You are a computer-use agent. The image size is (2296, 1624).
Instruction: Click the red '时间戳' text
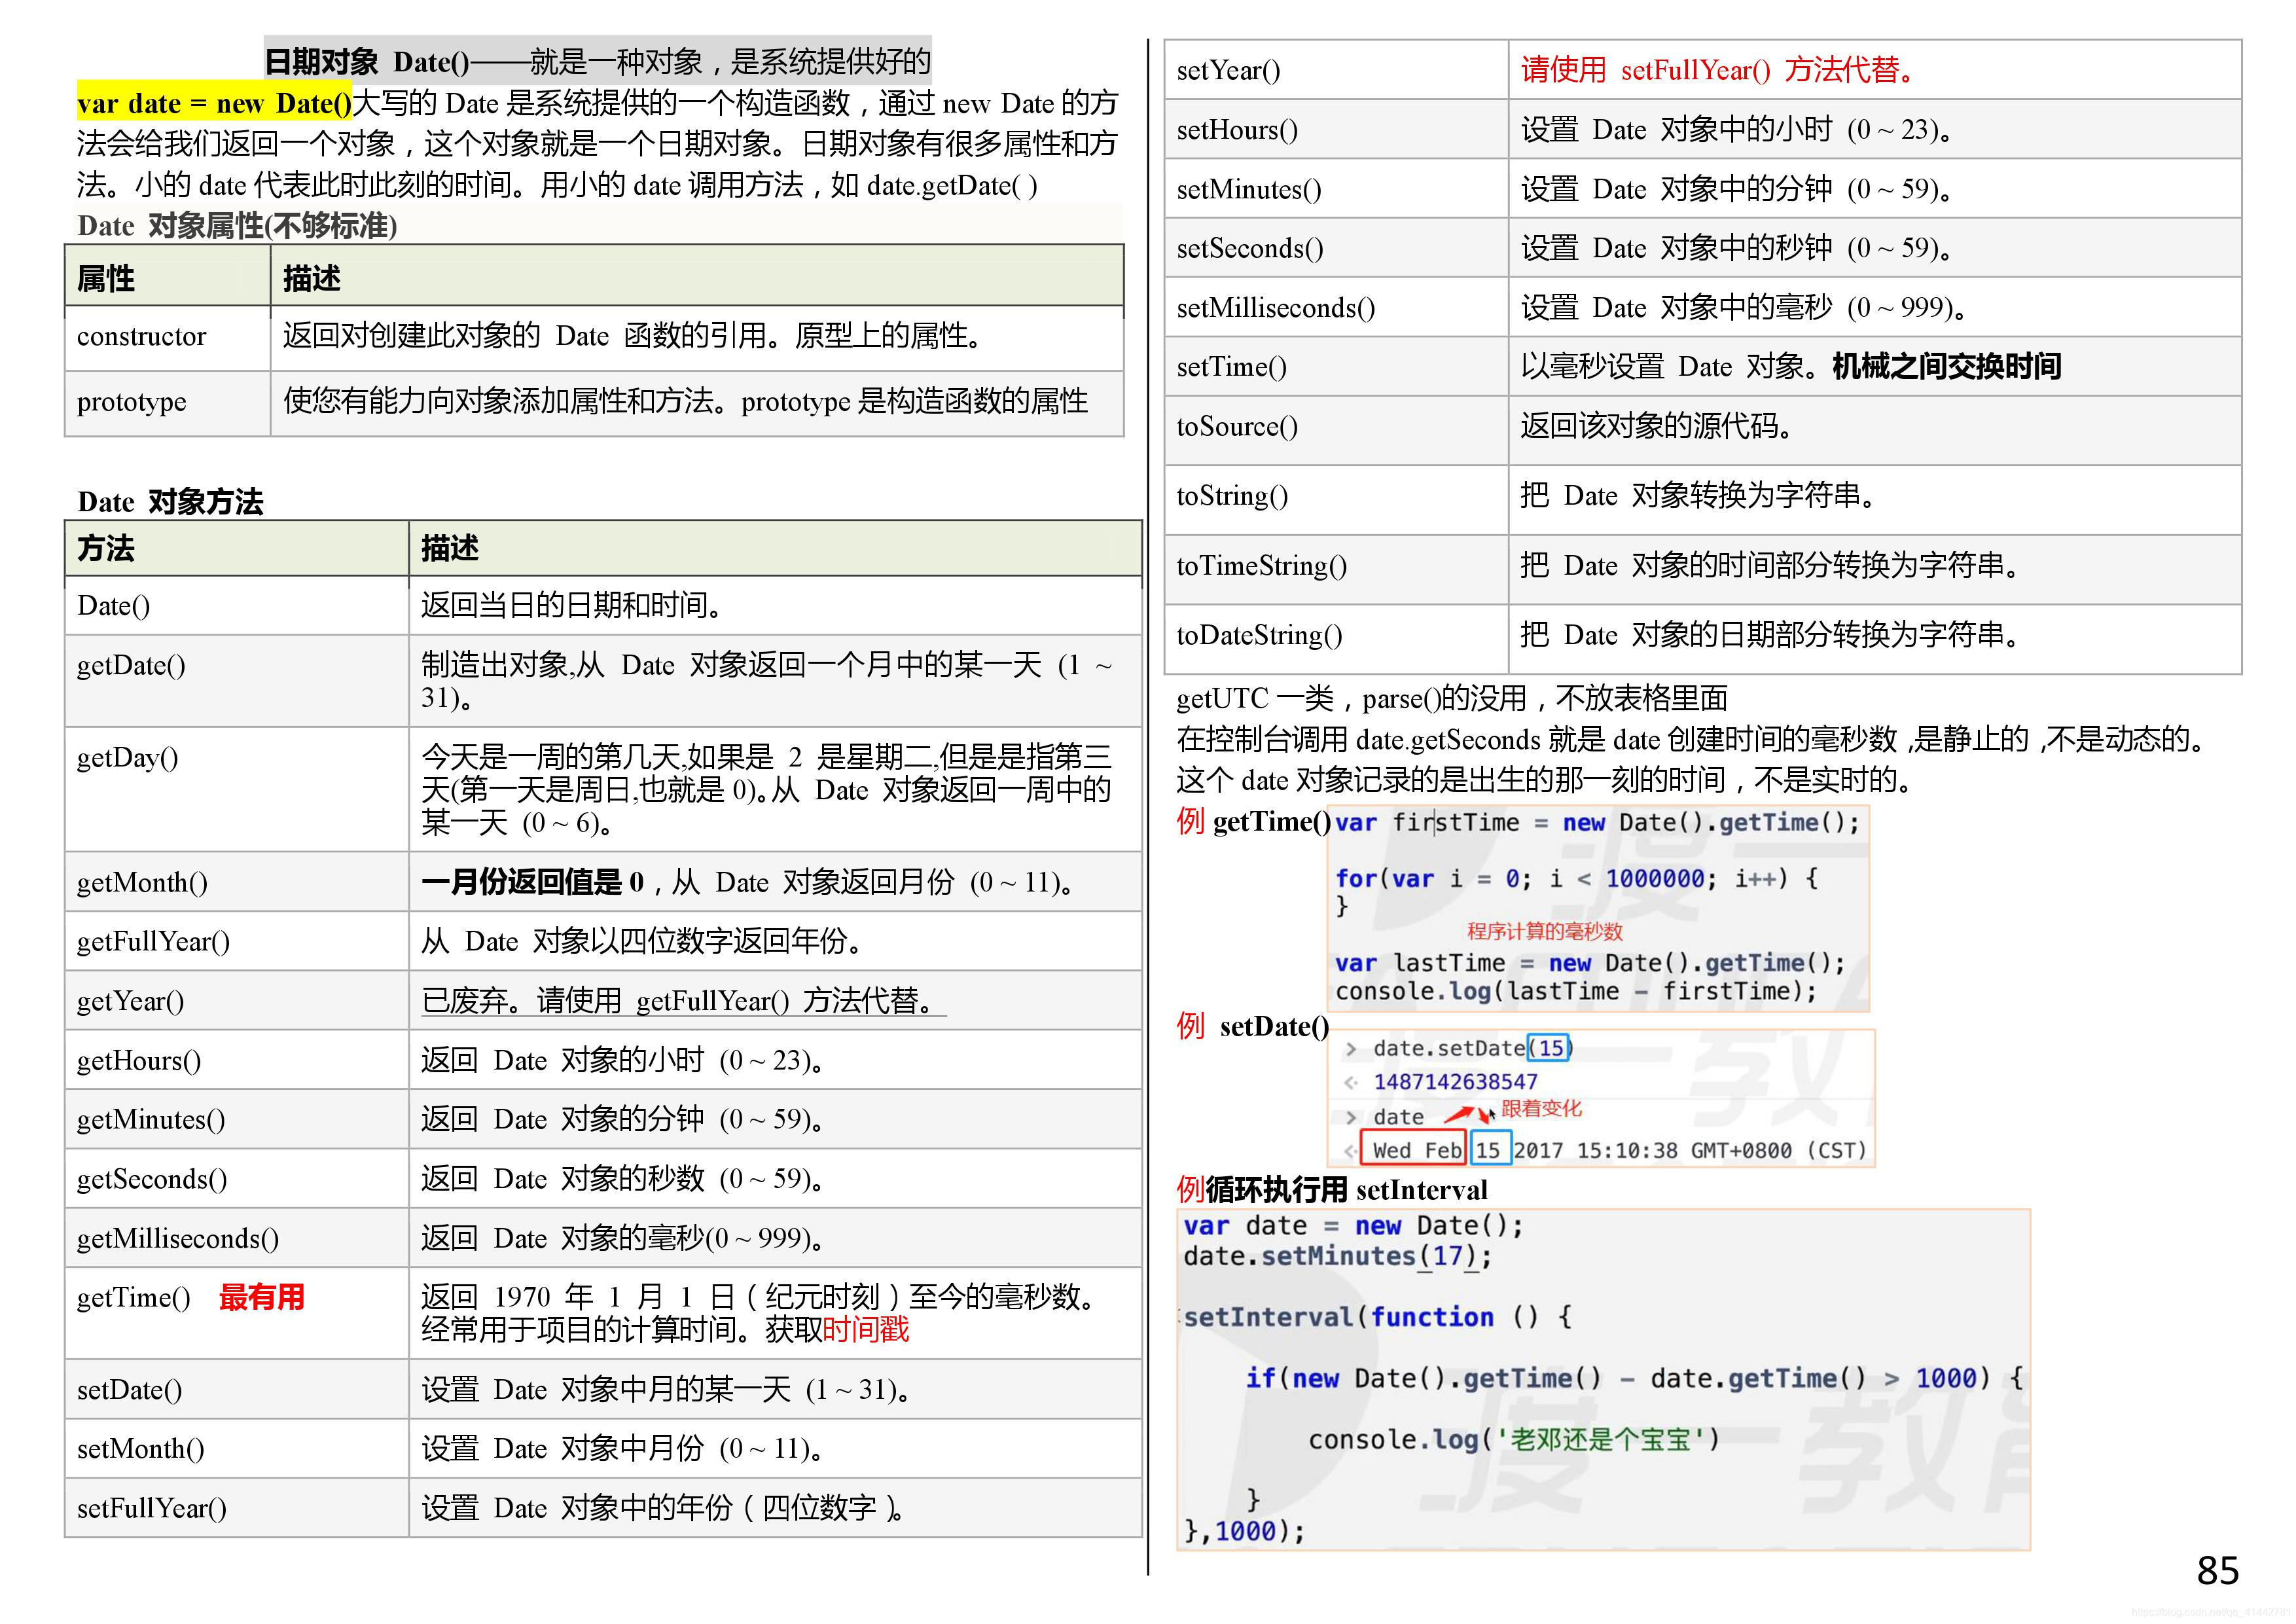(x=866, y=1330)
